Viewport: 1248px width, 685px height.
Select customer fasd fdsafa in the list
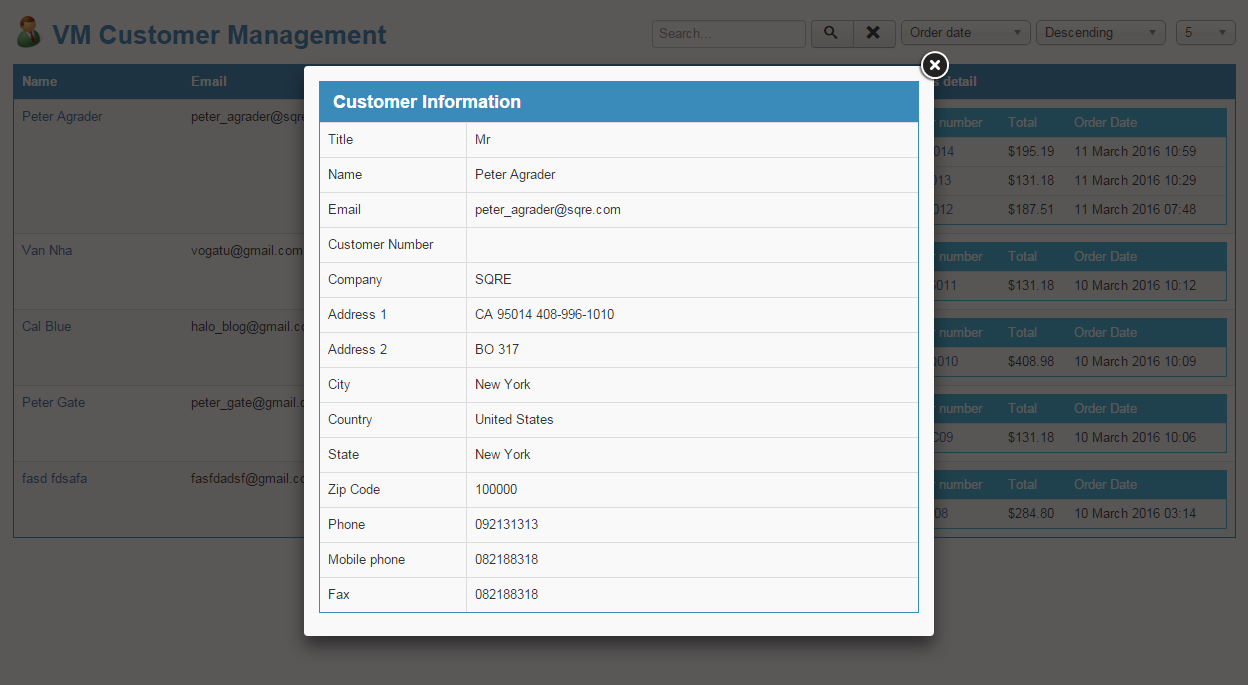coord(54,478)
